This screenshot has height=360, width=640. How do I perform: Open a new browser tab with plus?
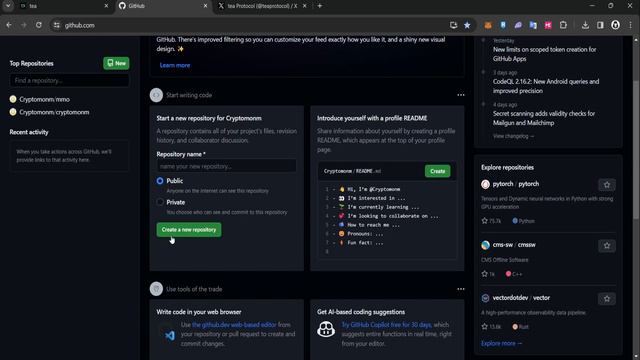click(x=320, y=6)
